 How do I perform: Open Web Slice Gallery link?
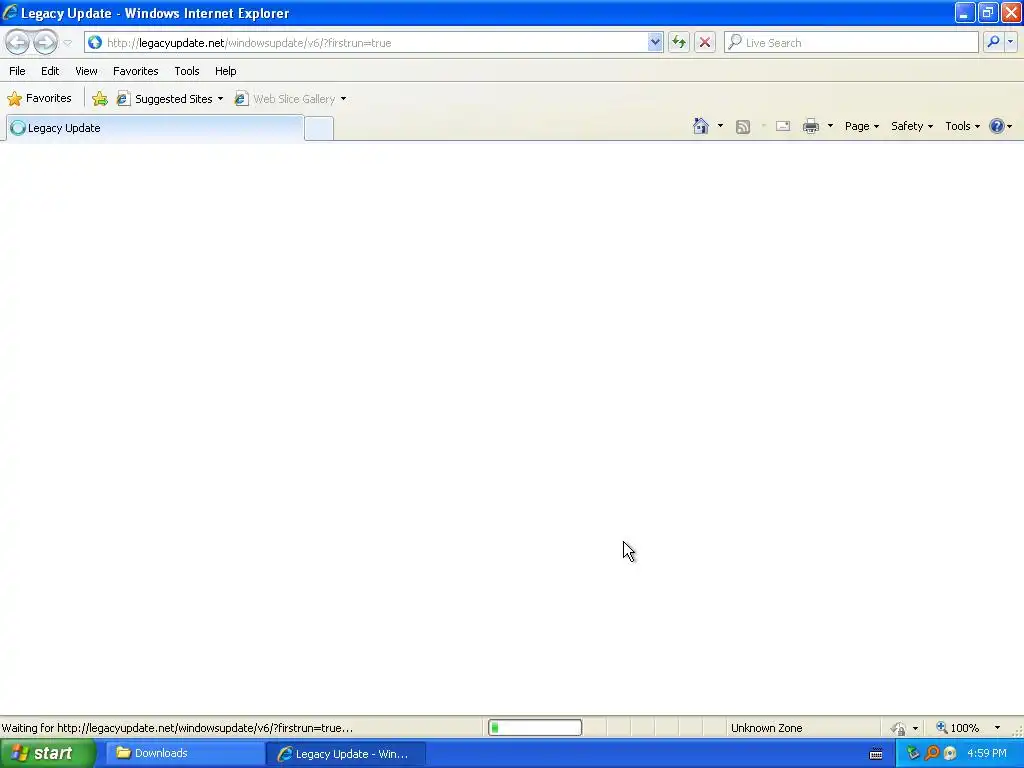point(294,99)
